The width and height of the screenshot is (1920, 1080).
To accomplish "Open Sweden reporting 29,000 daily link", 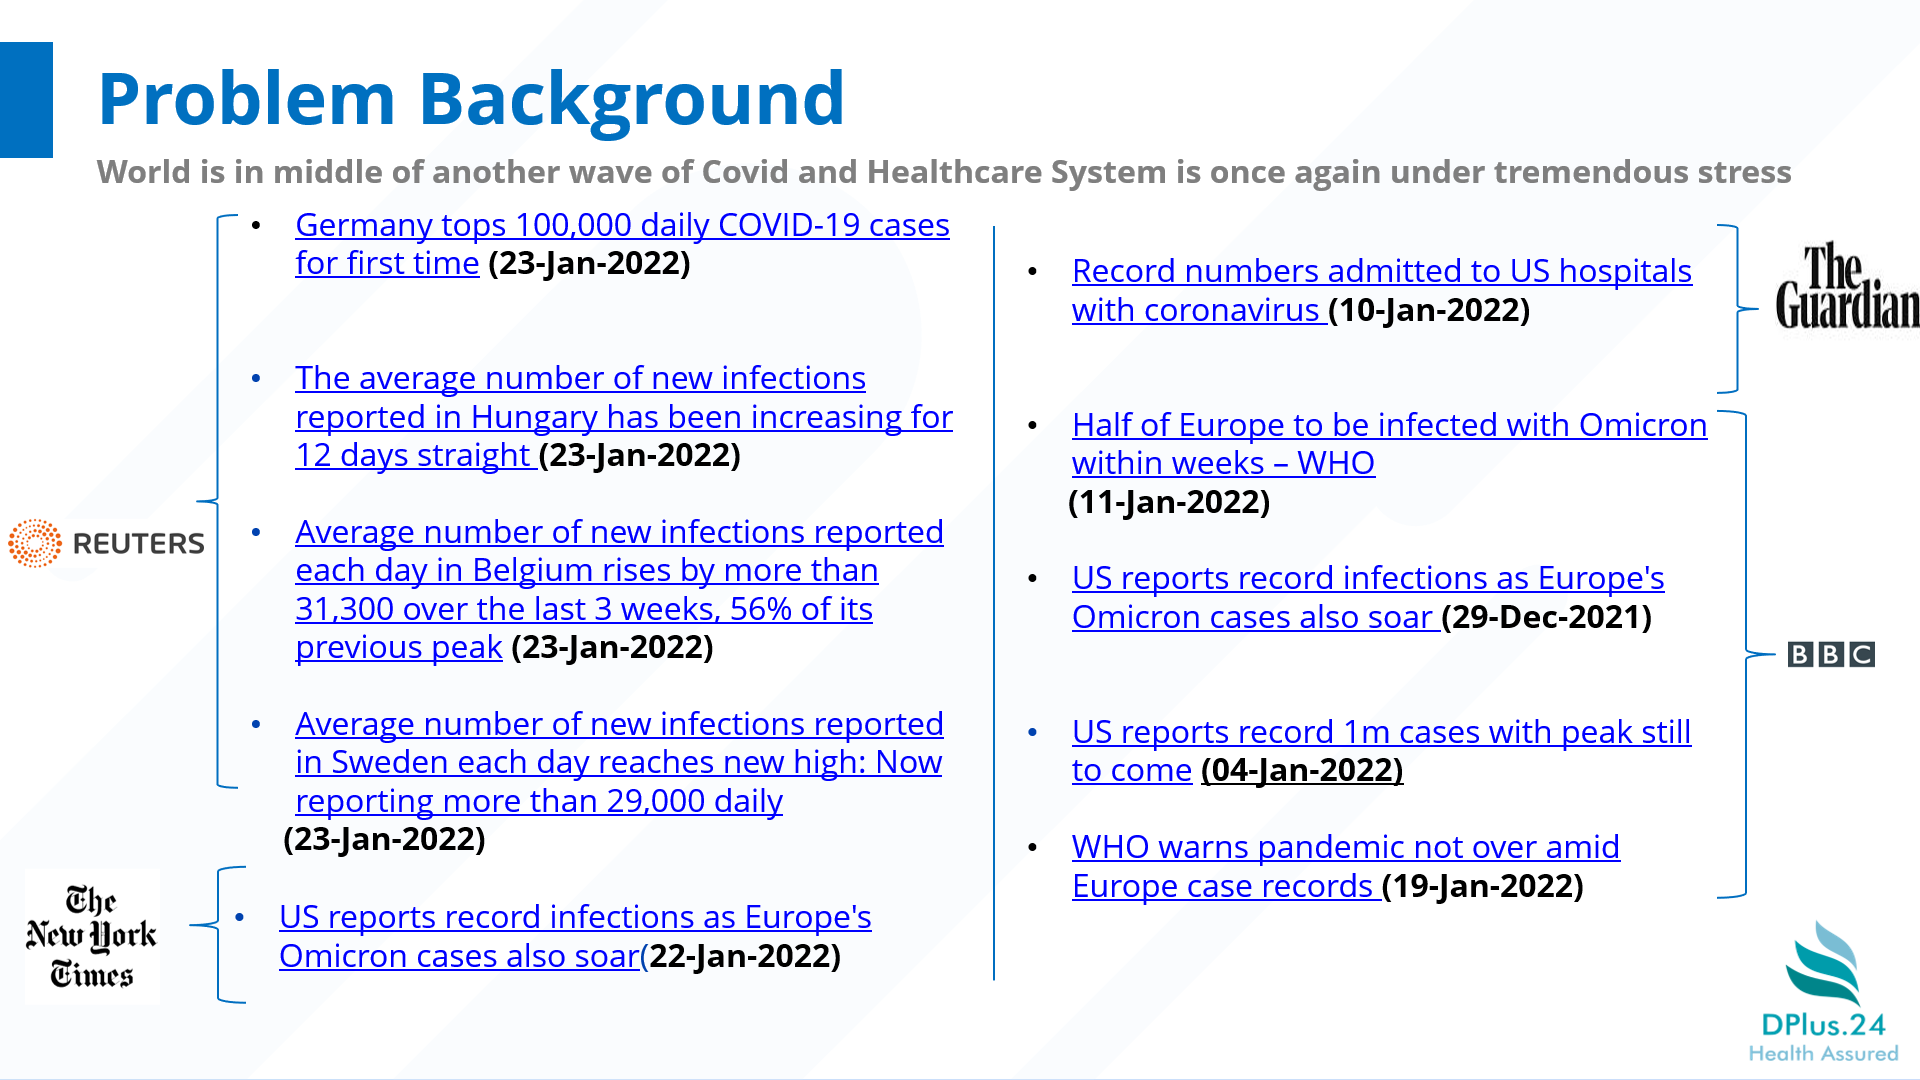I will click(617, 763).
